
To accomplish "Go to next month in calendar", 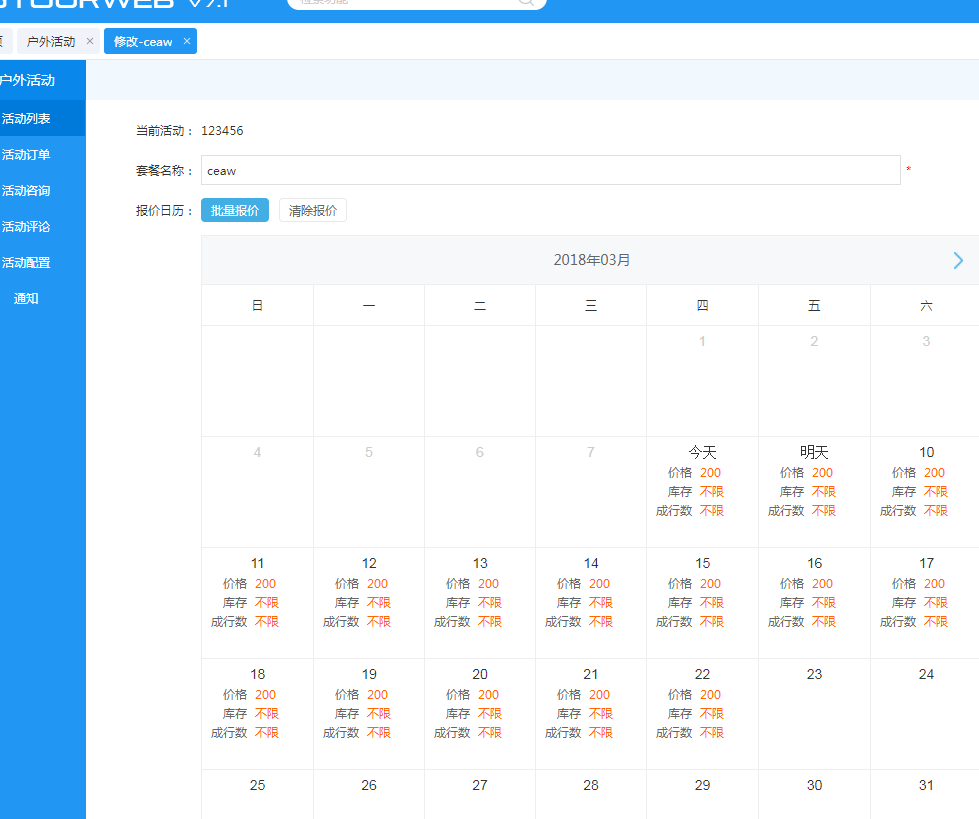I will (958, 260).
